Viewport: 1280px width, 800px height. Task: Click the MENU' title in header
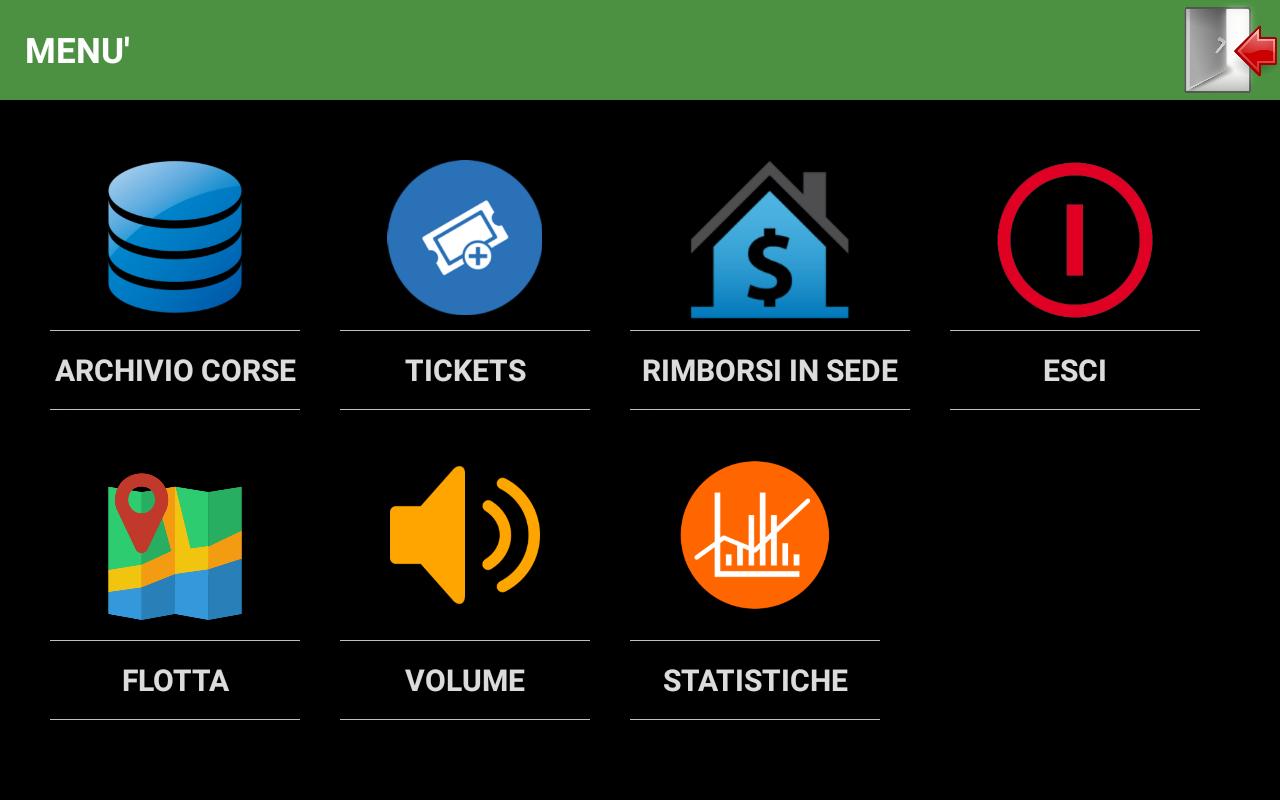[78, 51]
